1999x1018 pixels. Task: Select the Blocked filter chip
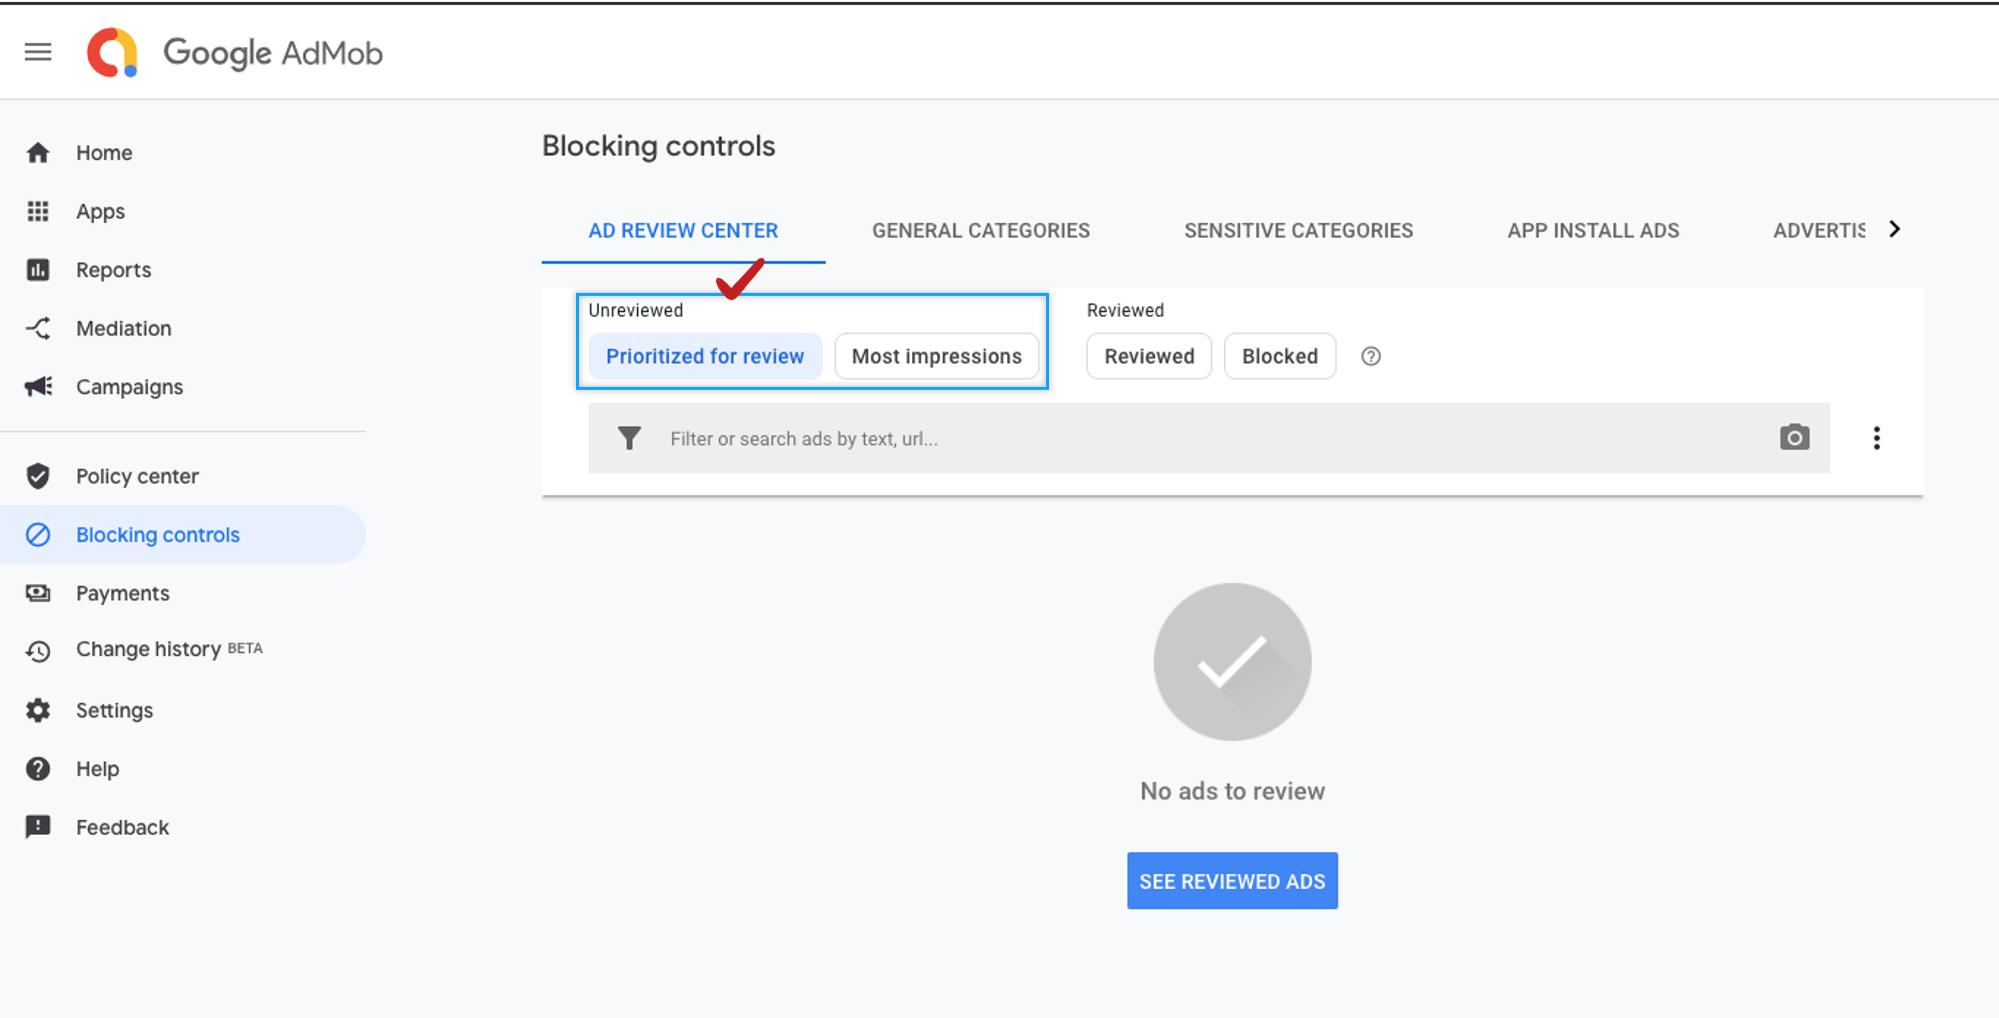tap(1279, 357)
